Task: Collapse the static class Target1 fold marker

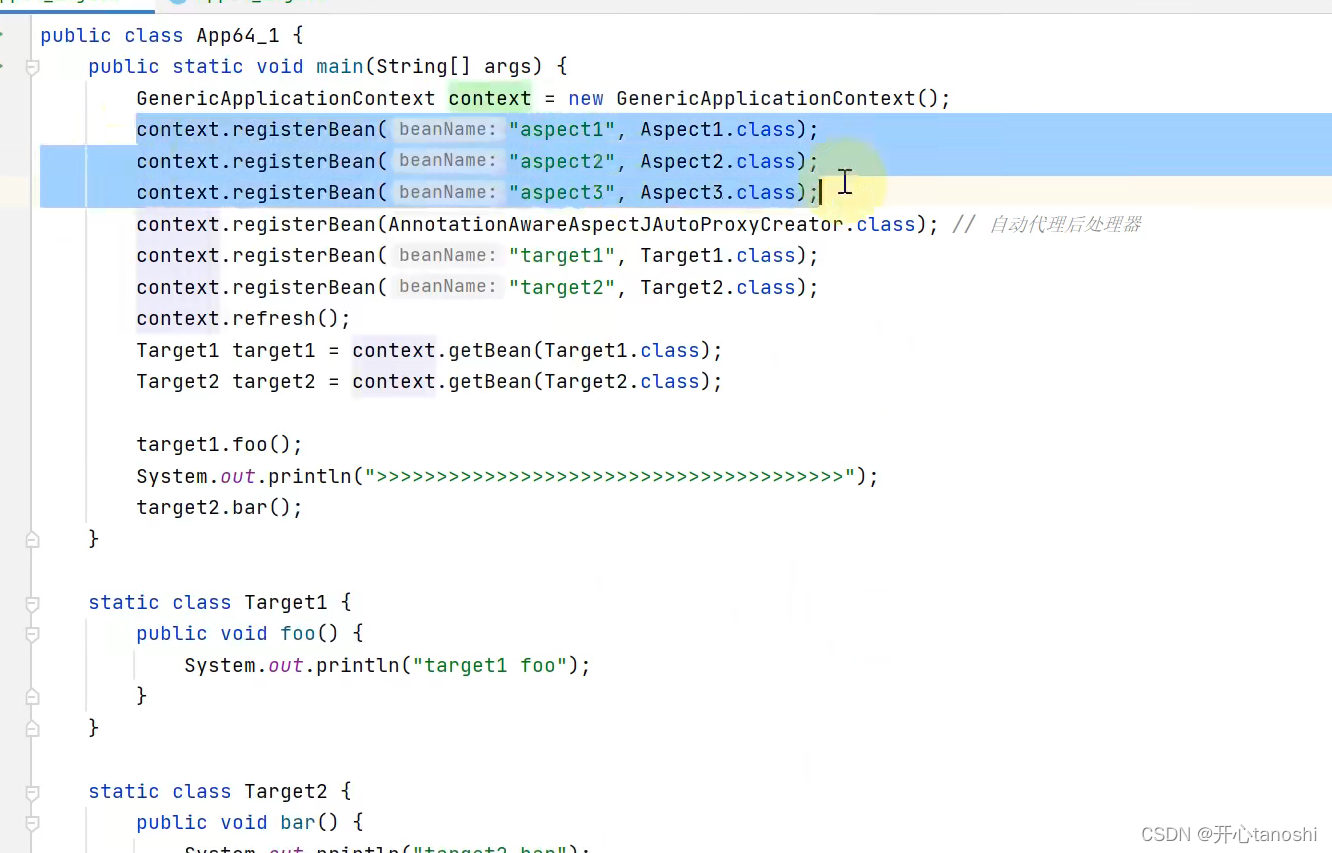Action: pos(32,603)
